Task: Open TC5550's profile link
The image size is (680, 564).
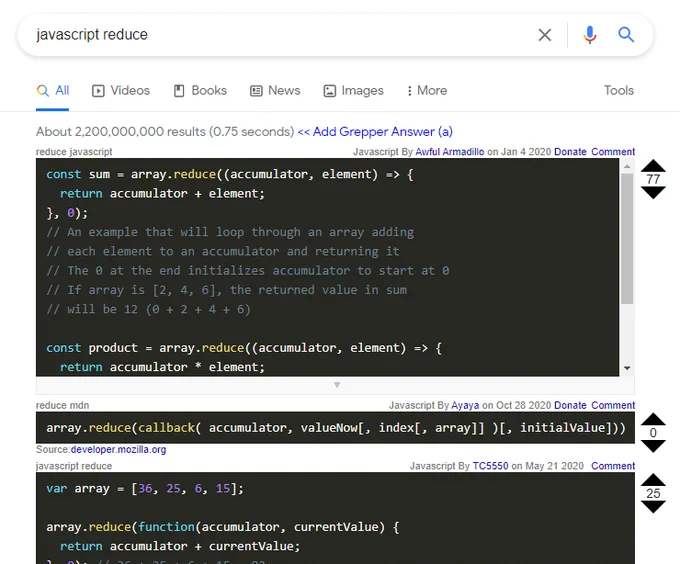Action: point(490,466)
